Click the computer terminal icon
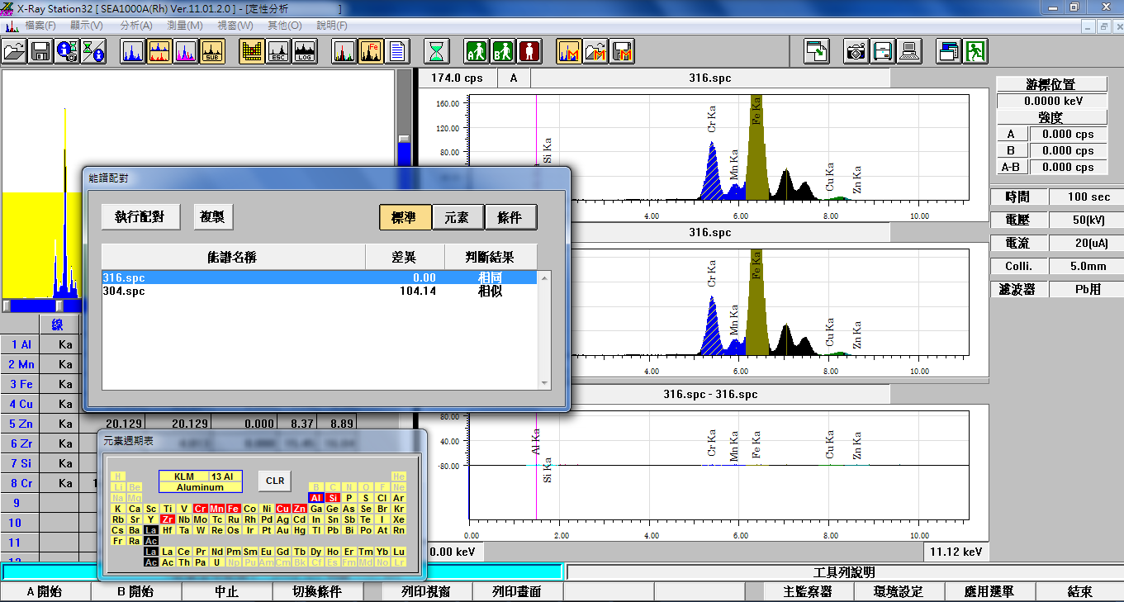The height and width of the screenshot is (602, 1124). click(x=910, y=52)
